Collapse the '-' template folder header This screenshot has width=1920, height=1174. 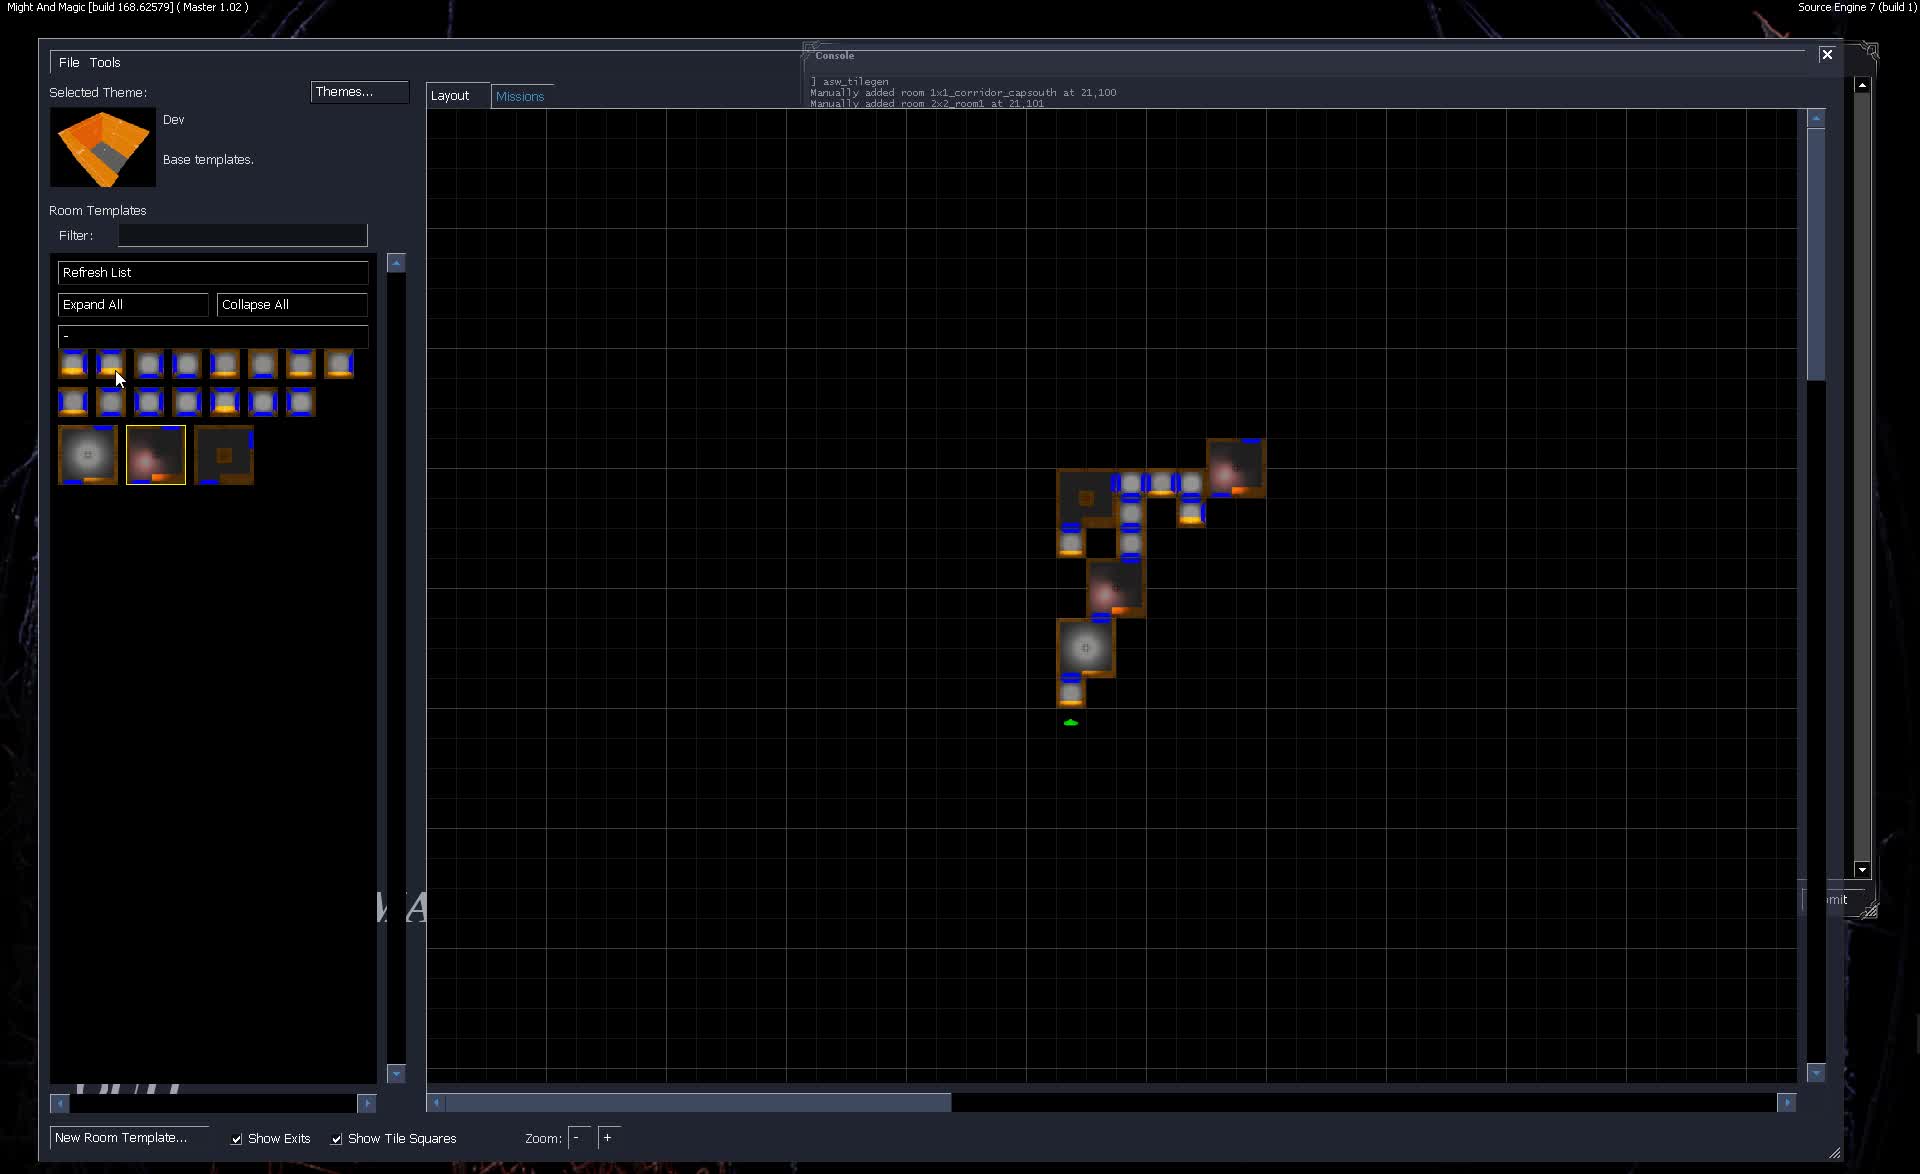212,336
